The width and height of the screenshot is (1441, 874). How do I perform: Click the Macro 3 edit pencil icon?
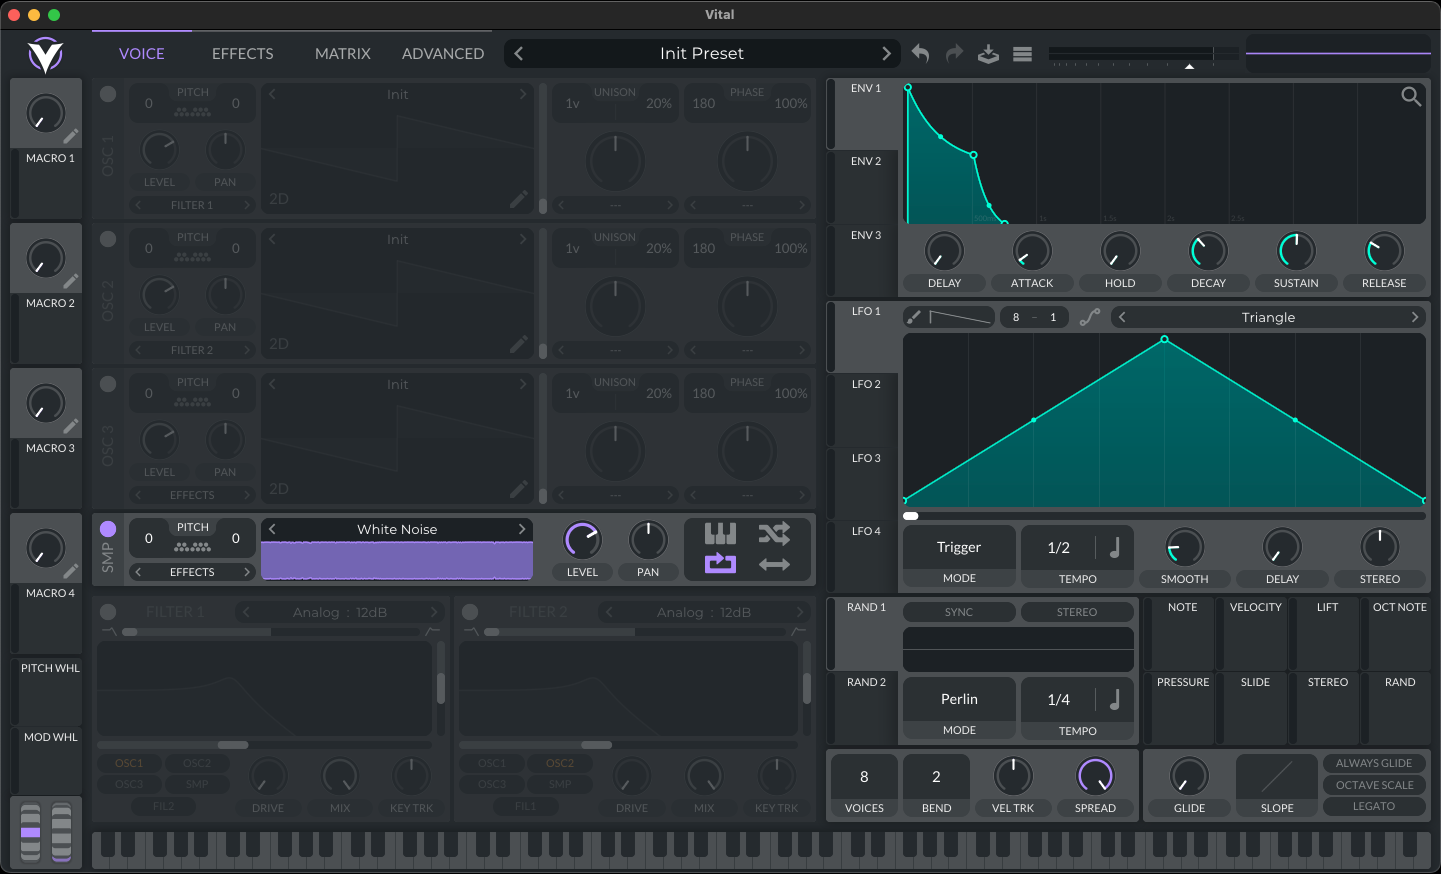[71, 427]
